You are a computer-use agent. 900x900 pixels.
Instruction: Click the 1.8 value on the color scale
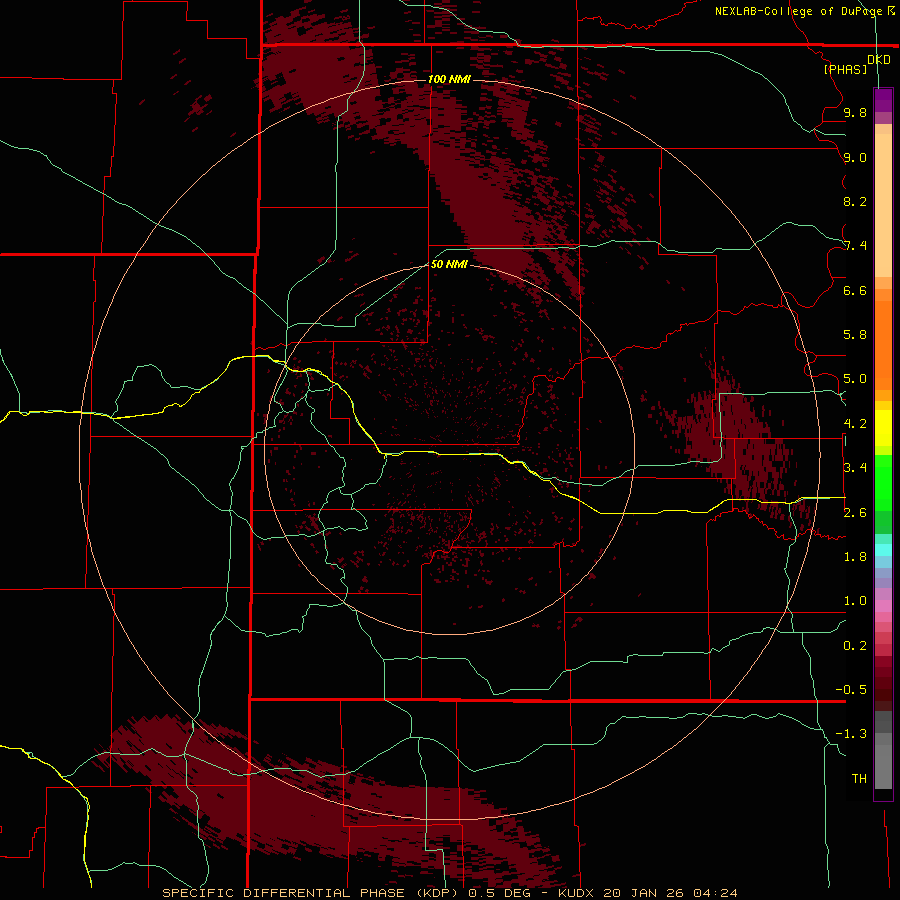point(855,557)
